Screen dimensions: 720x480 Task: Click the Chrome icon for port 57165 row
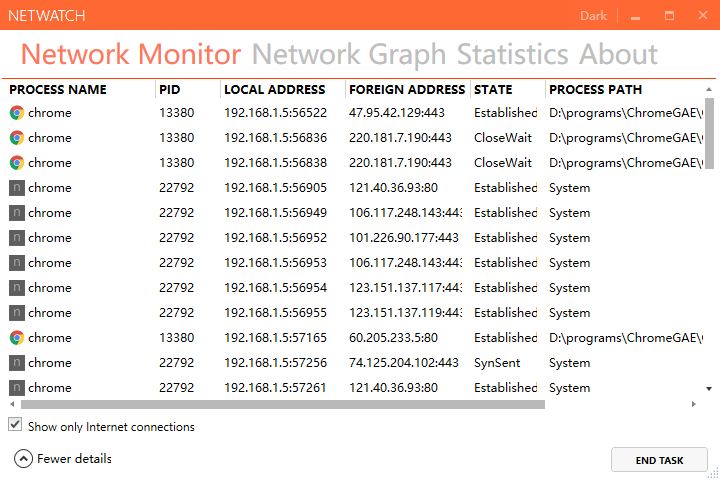point(17,338)
